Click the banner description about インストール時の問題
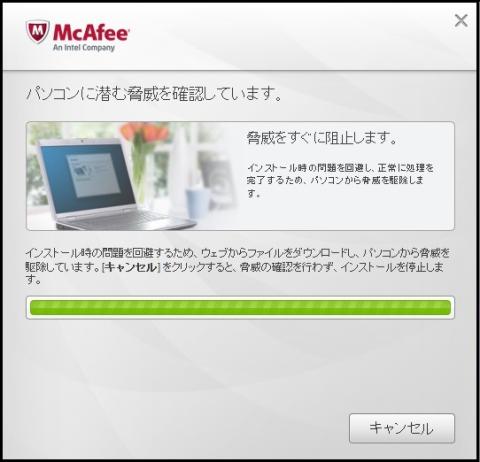 pyautogui.click(x=340, y=180)
